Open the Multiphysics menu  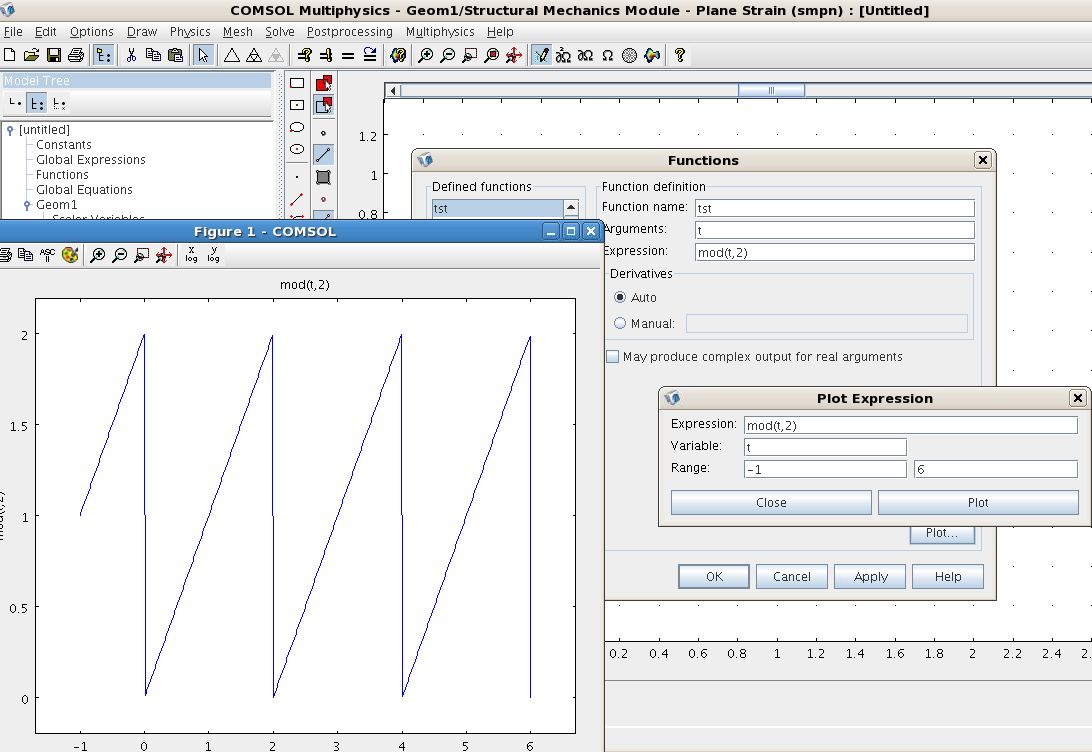439,31
